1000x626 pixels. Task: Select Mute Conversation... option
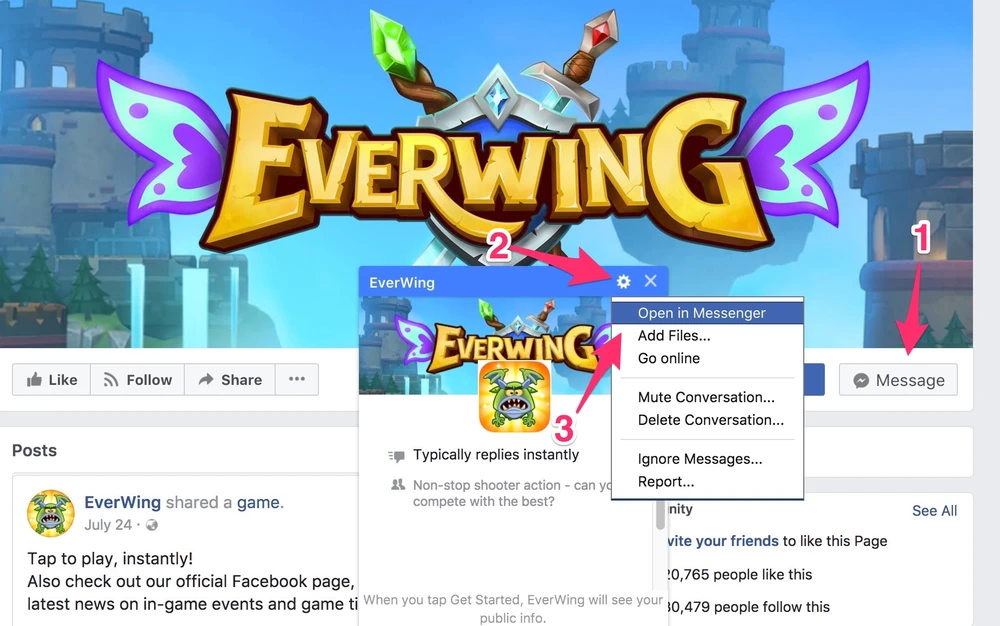(x=707, y=397)
